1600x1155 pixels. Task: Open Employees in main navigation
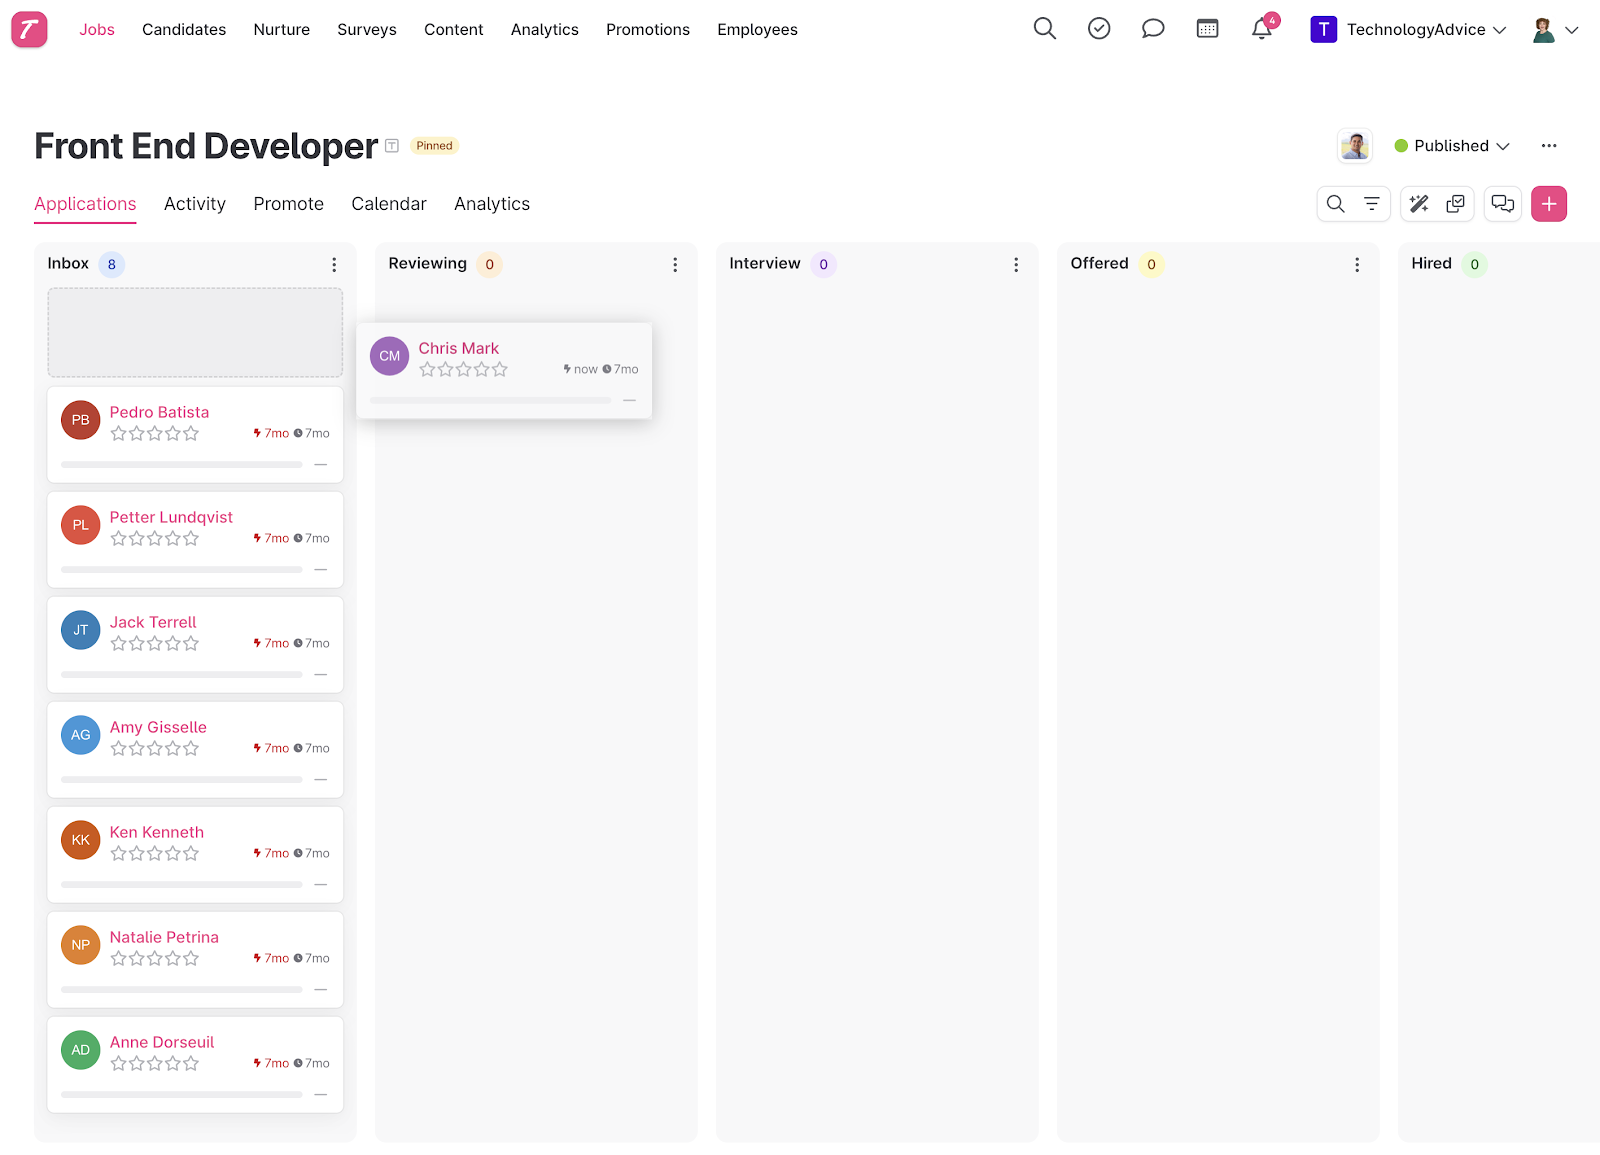click(x=757, y=29)
